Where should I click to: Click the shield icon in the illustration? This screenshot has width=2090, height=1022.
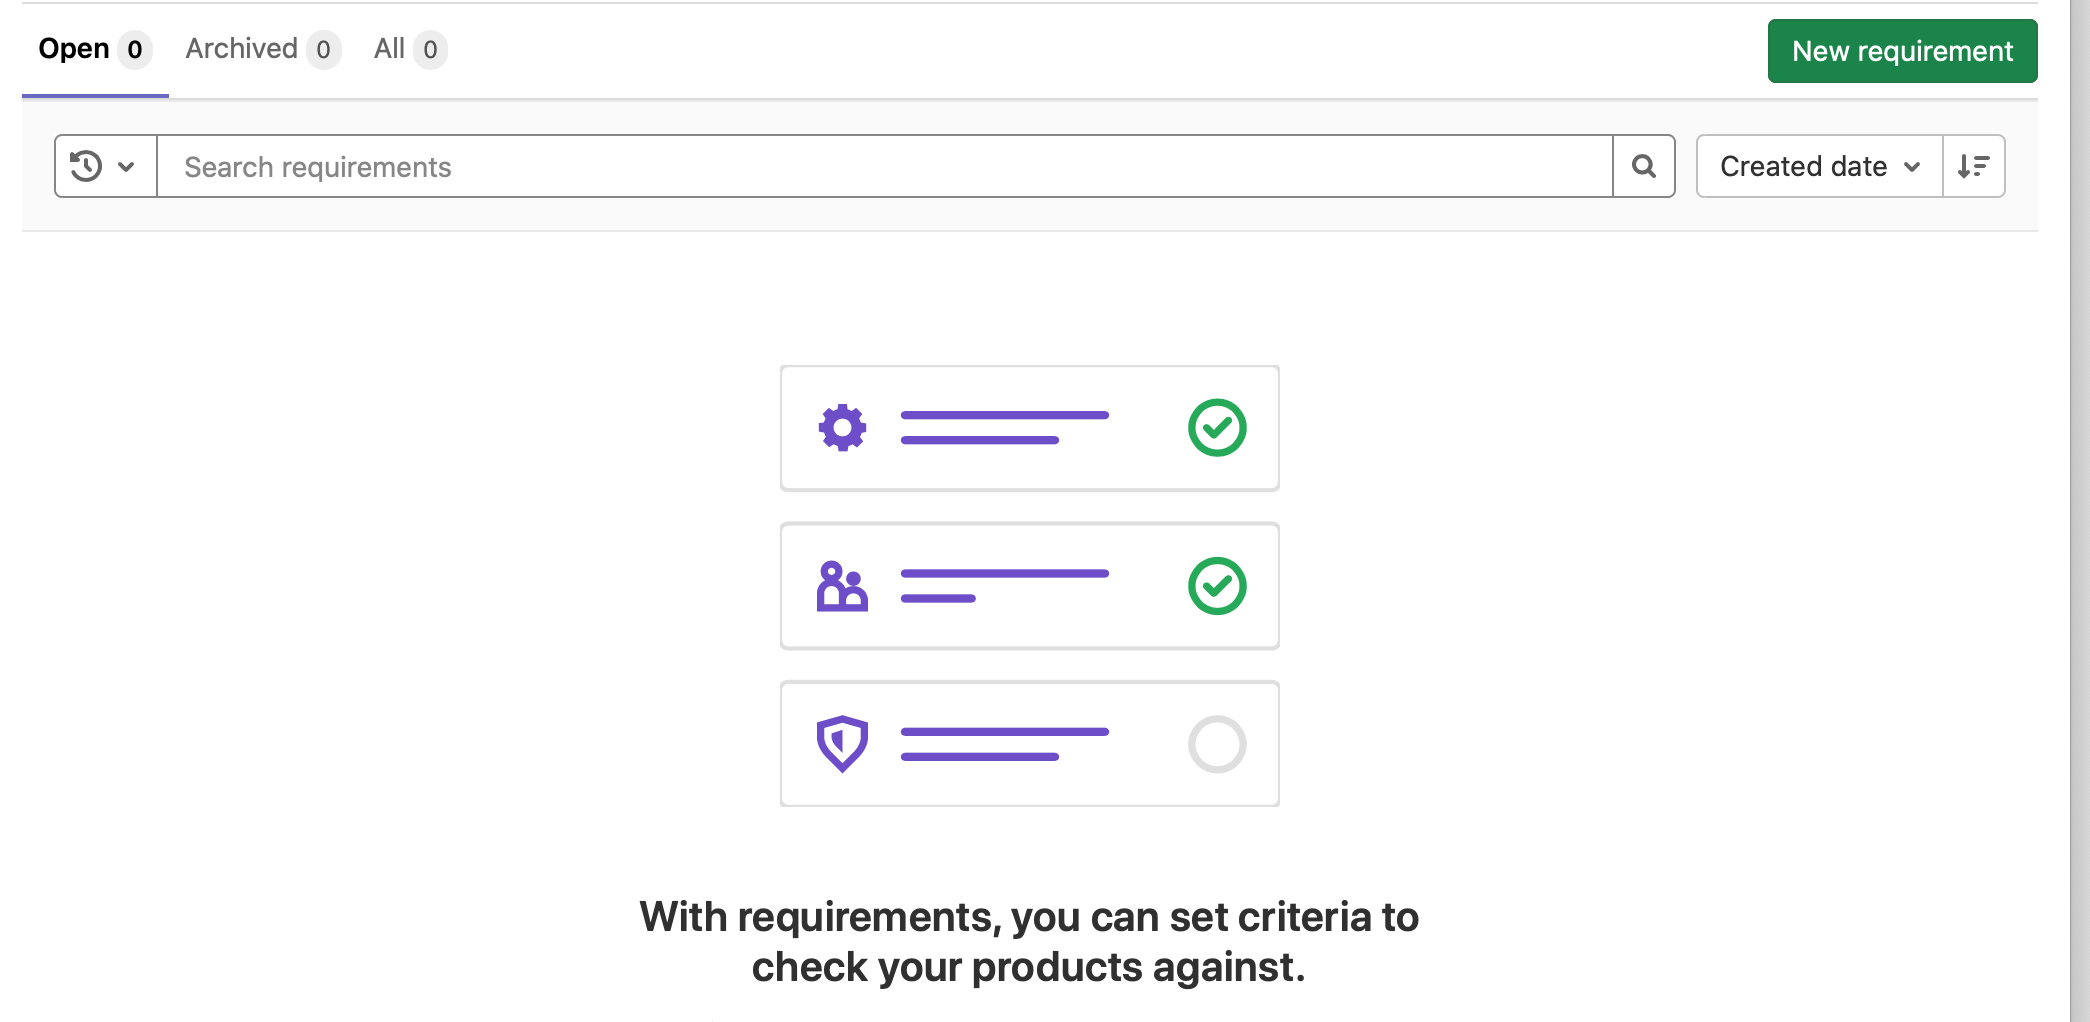(842, 743)
